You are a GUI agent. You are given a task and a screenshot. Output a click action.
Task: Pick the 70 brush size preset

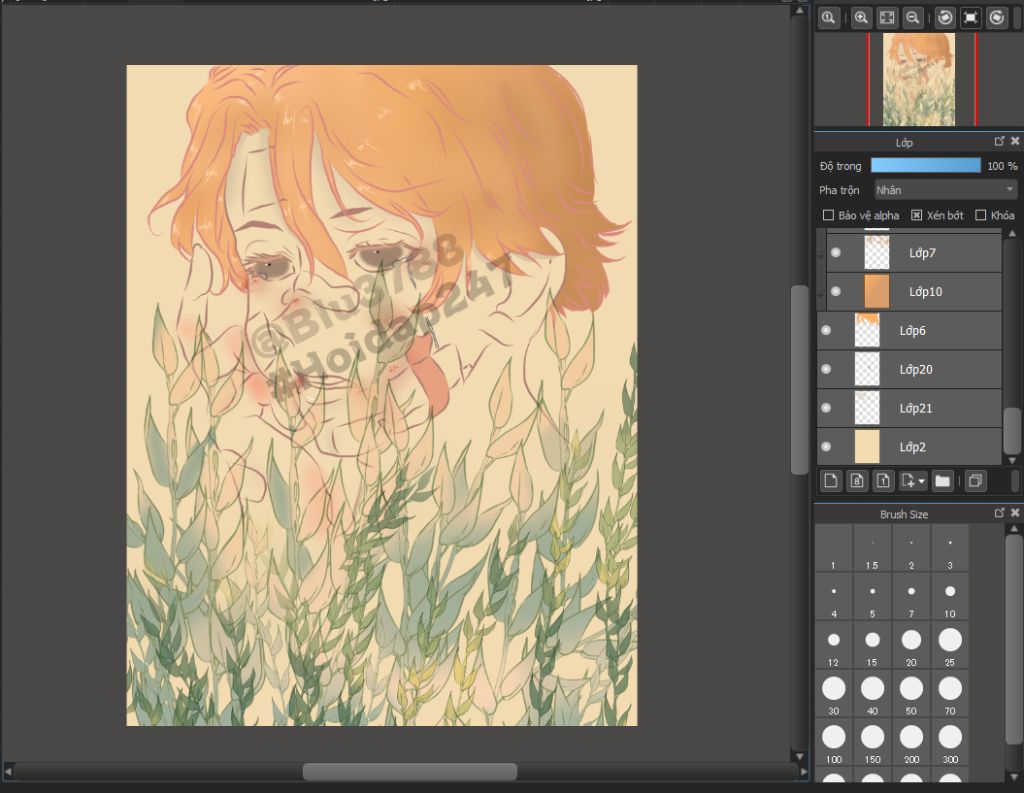(x=950, y=694)
